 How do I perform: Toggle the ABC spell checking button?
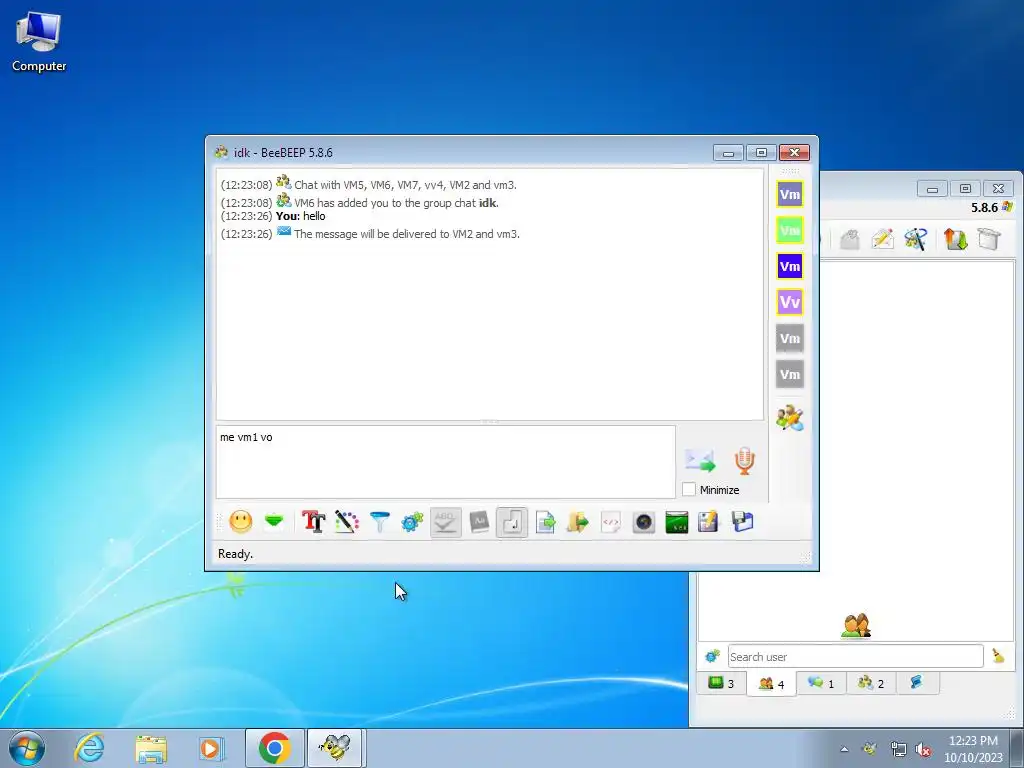pos(445,522)
